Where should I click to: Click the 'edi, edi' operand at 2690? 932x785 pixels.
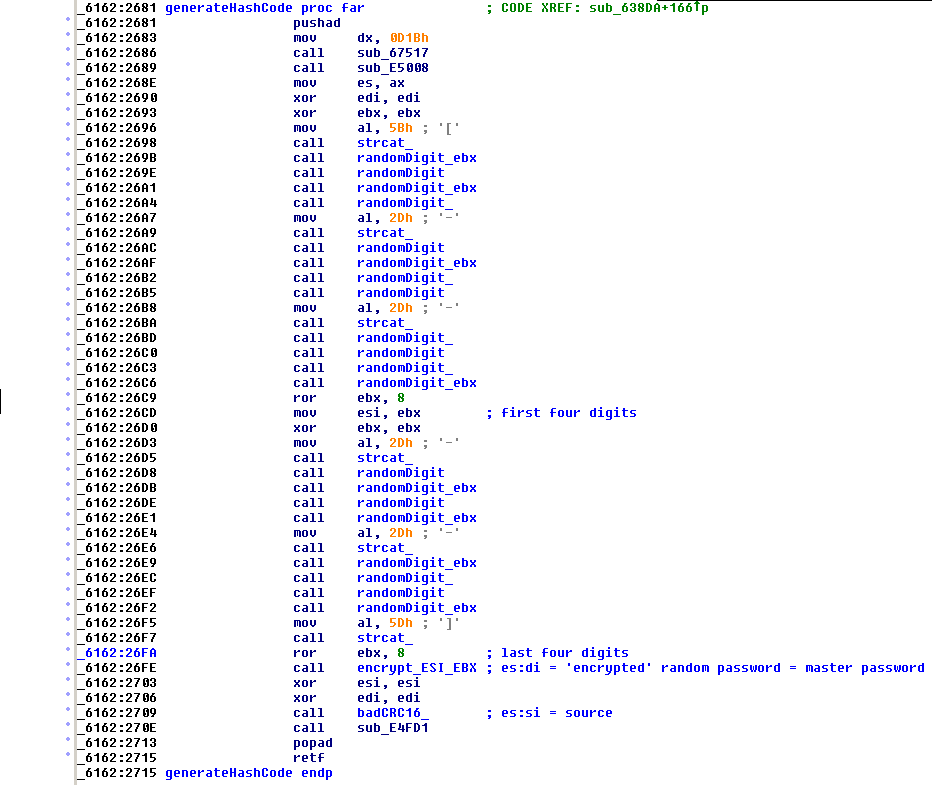389,97
